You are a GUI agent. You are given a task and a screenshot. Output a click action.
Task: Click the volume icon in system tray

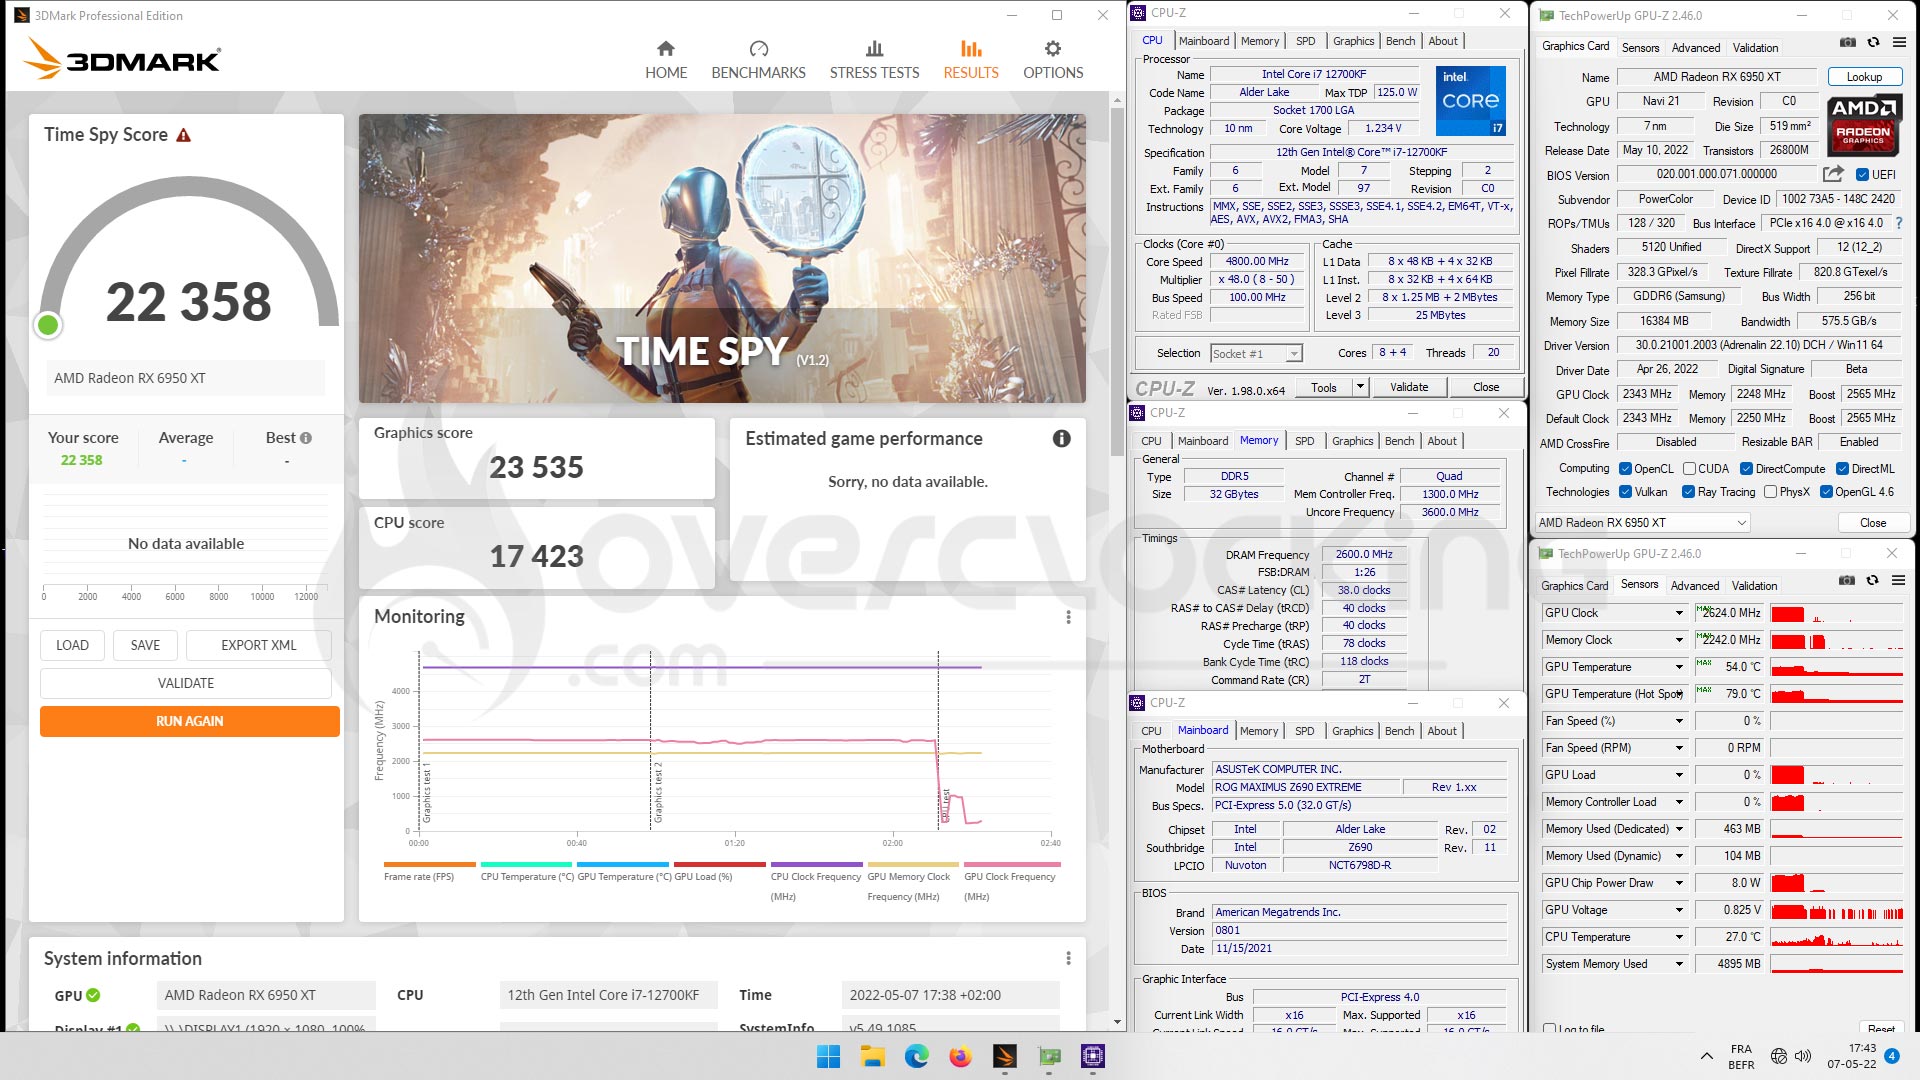pyautogui.click(x=1803, y=1056)
